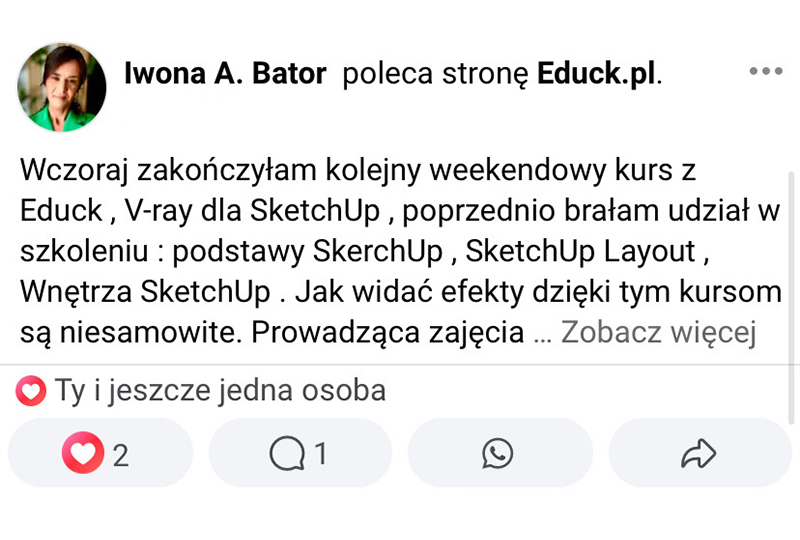Click the "SketchUp Layout" text in the post
Viewport: 800px width, 540px height.
point(581,250)
